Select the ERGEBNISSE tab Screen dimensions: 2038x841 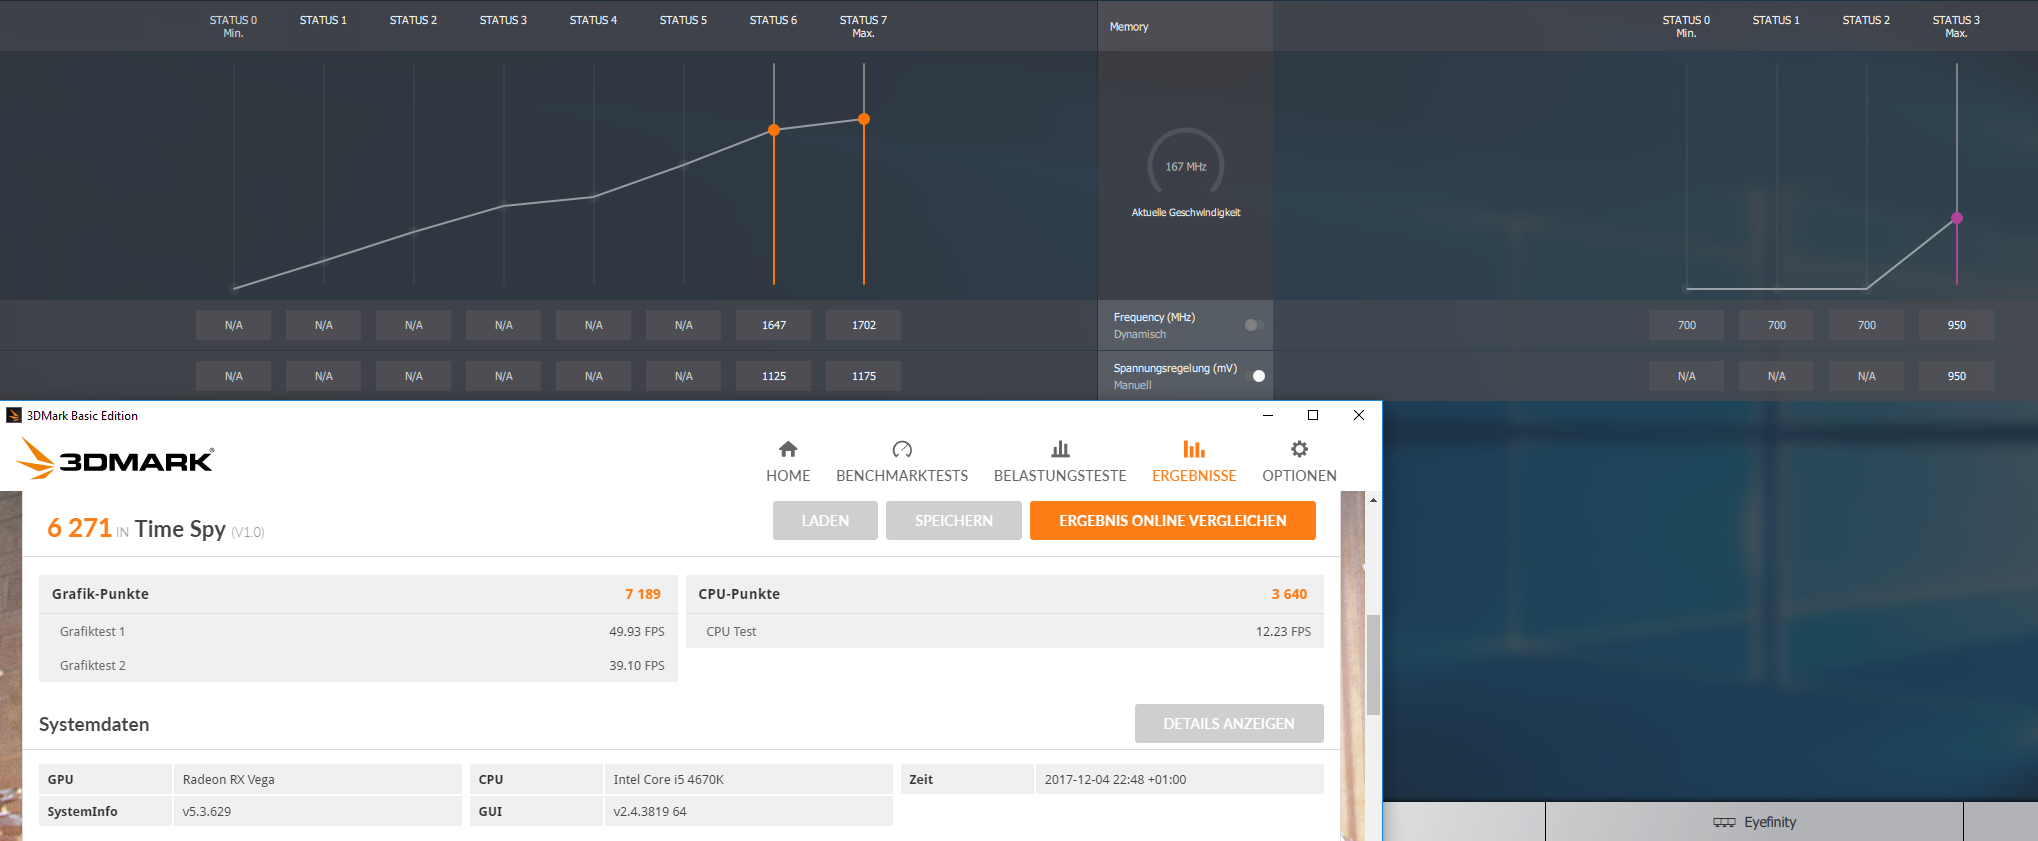coord(1194,476)
